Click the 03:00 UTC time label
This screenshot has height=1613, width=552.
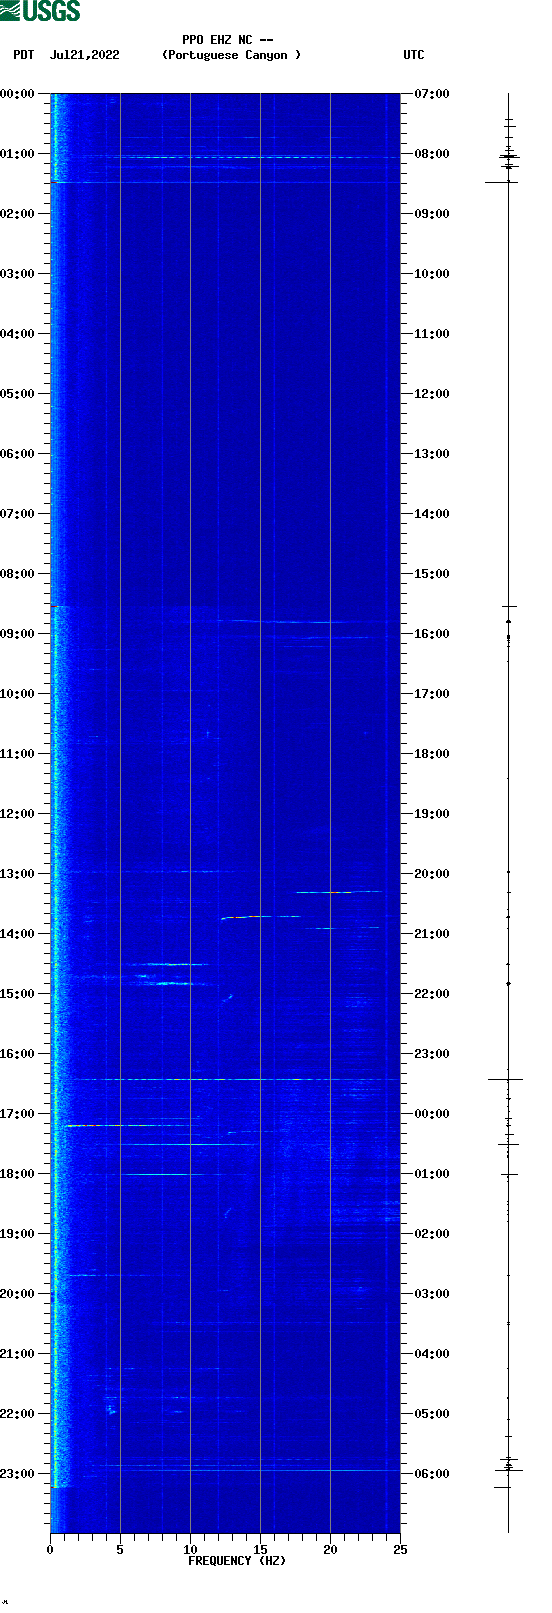click(432, 1294)
